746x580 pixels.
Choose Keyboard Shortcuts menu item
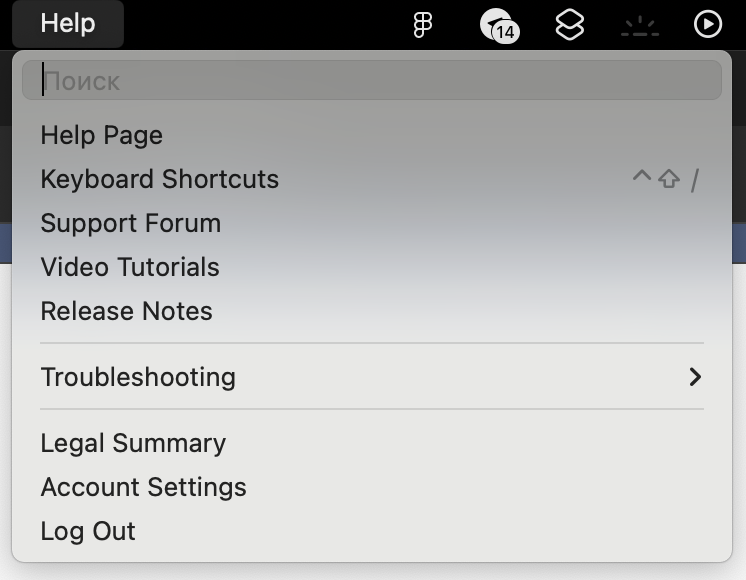[x=372, y=179]
